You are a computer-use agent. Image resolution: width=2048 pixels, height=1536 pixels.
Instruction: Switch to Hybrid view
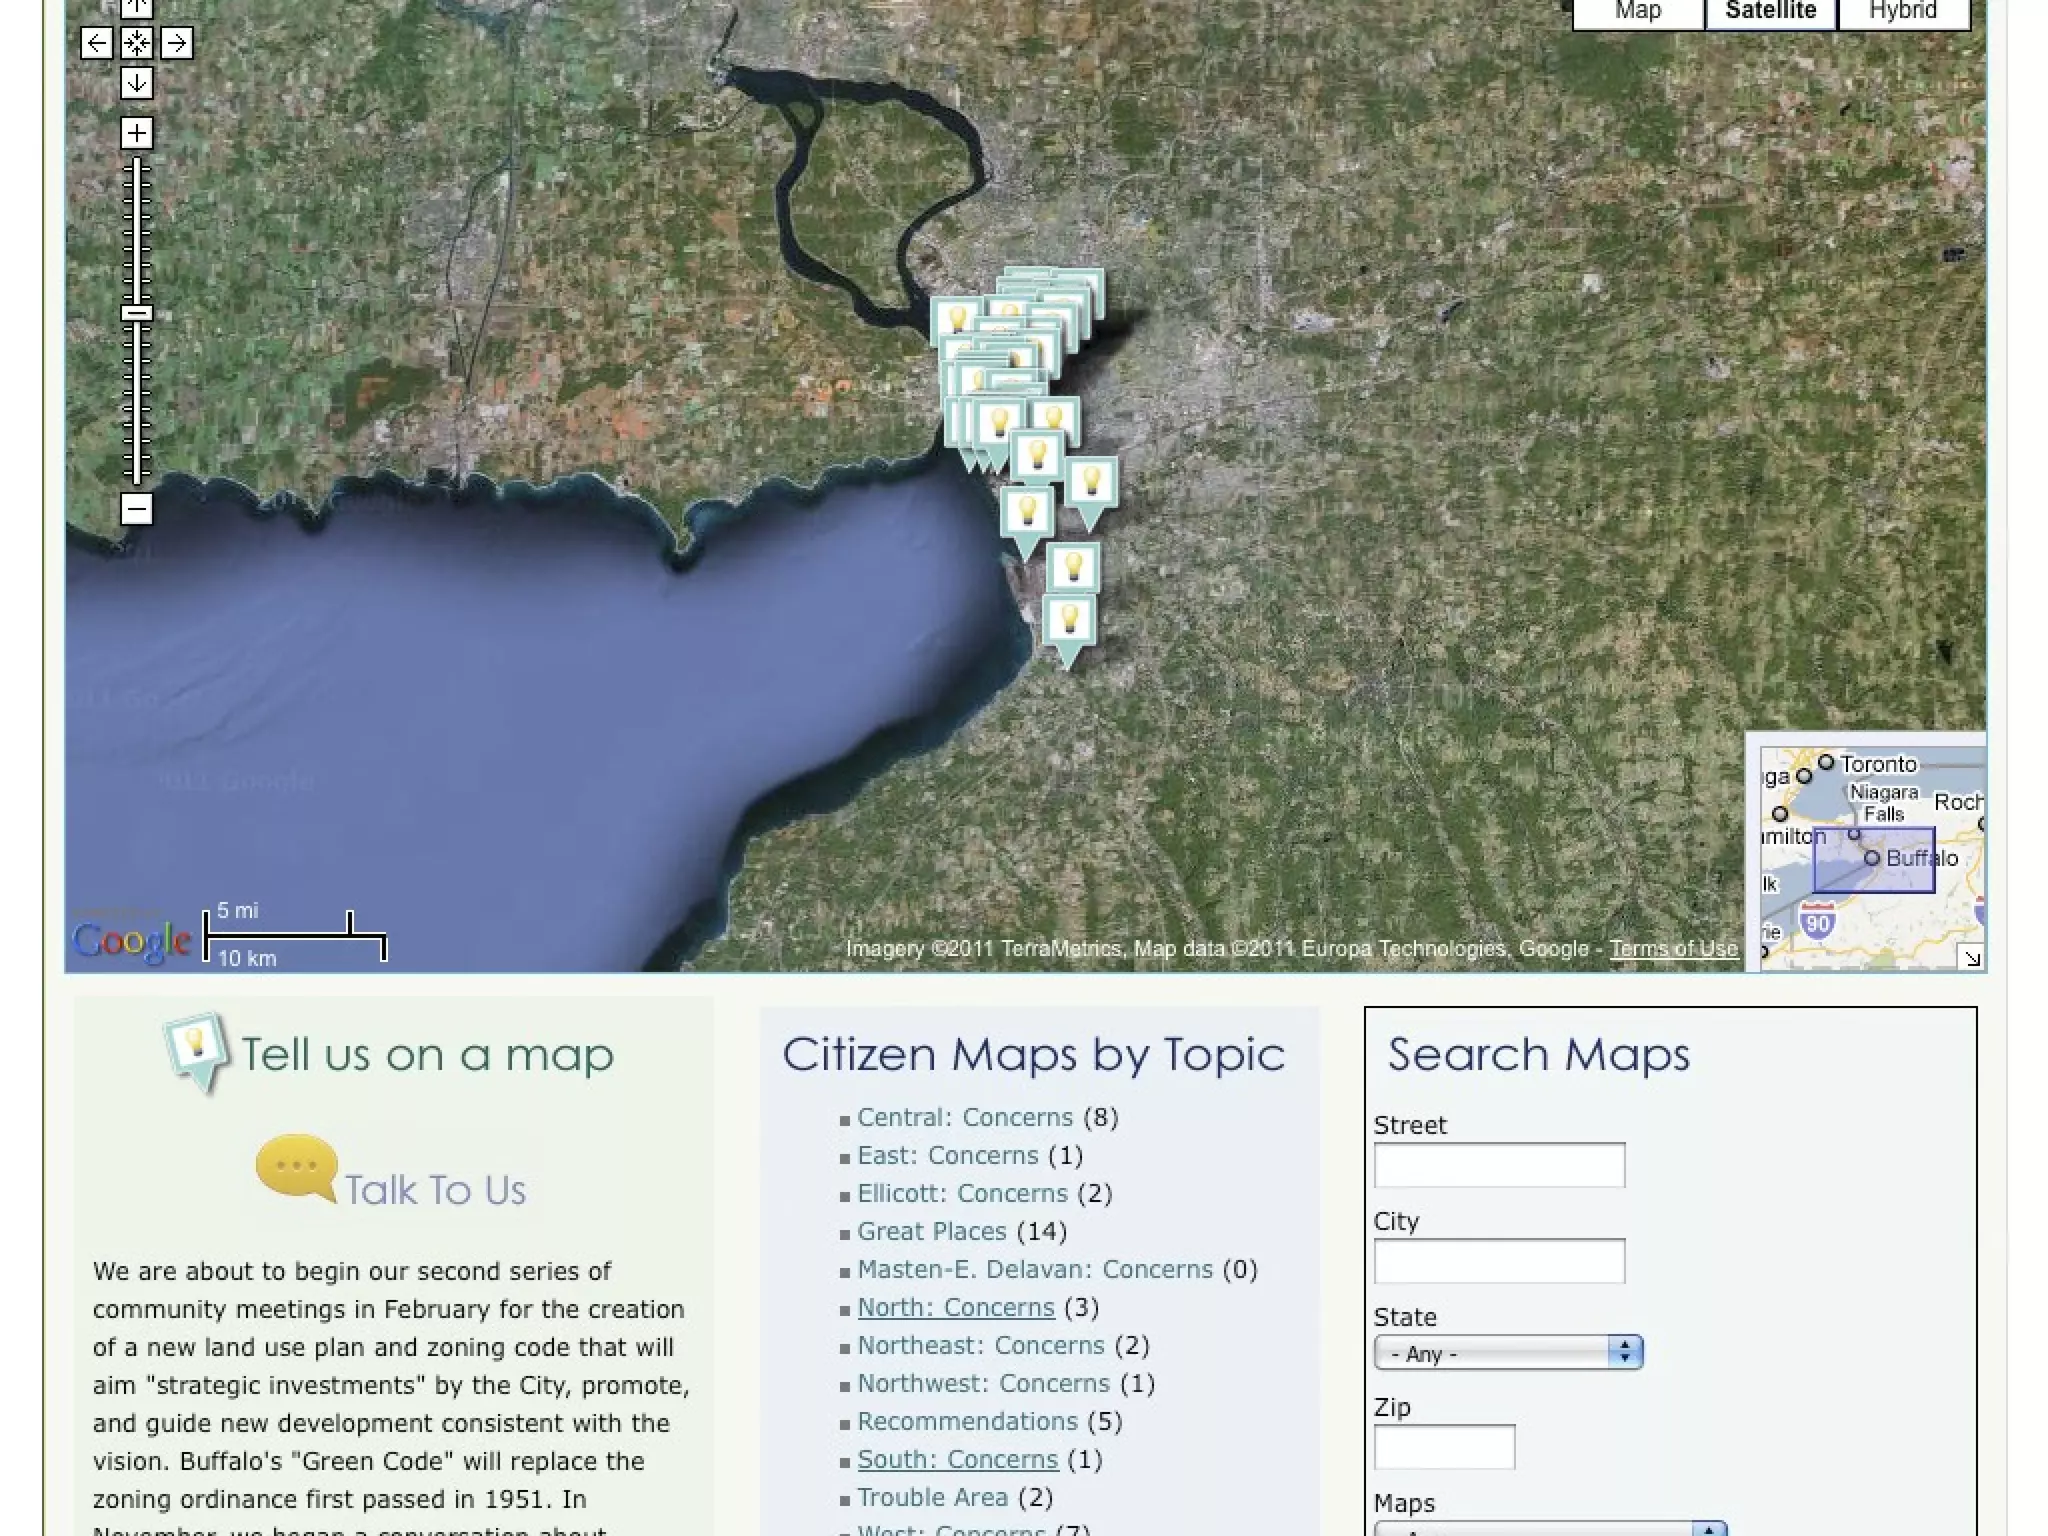pos(1903,12)
